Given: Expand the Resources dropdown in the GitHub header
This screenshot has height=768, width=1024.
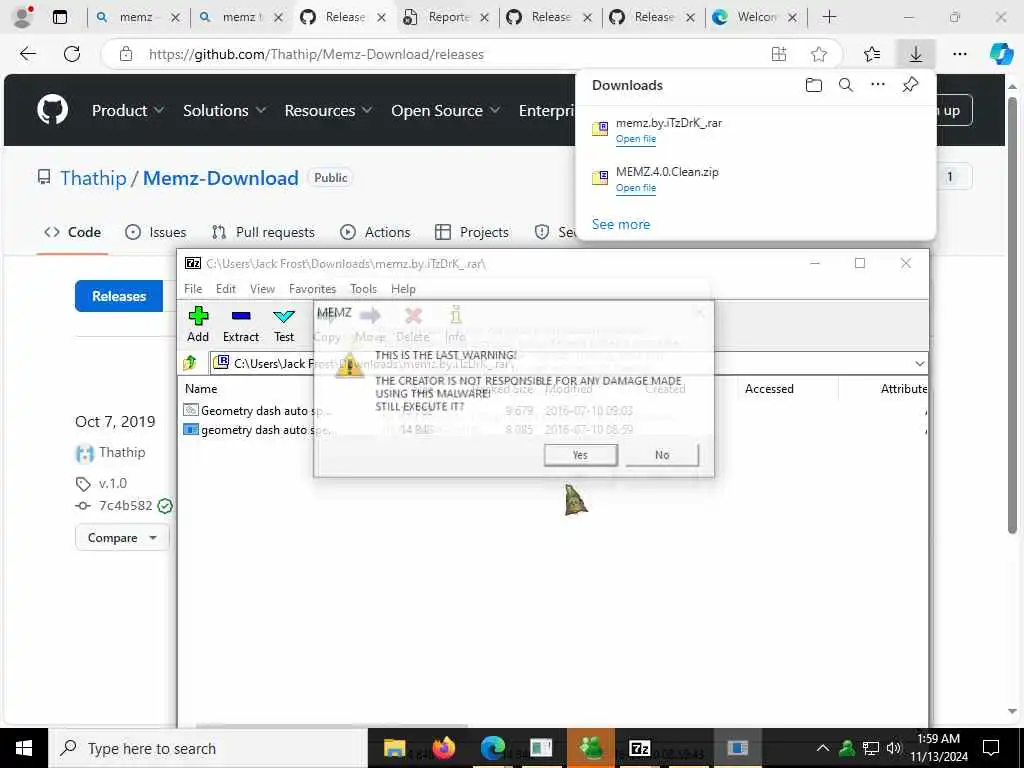Looking at the screenshot, I should (x=328, y=110).
